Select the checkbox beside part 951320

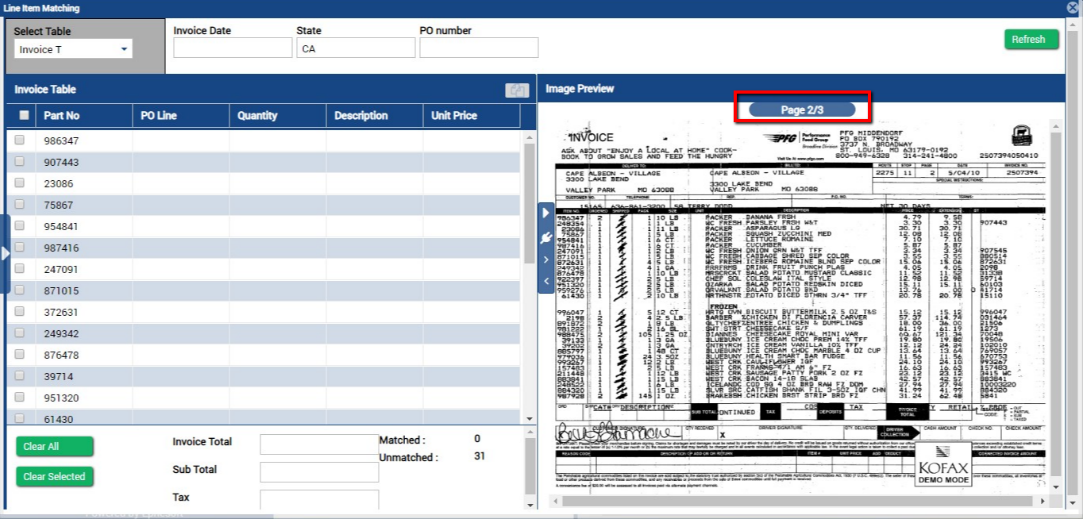20,397
